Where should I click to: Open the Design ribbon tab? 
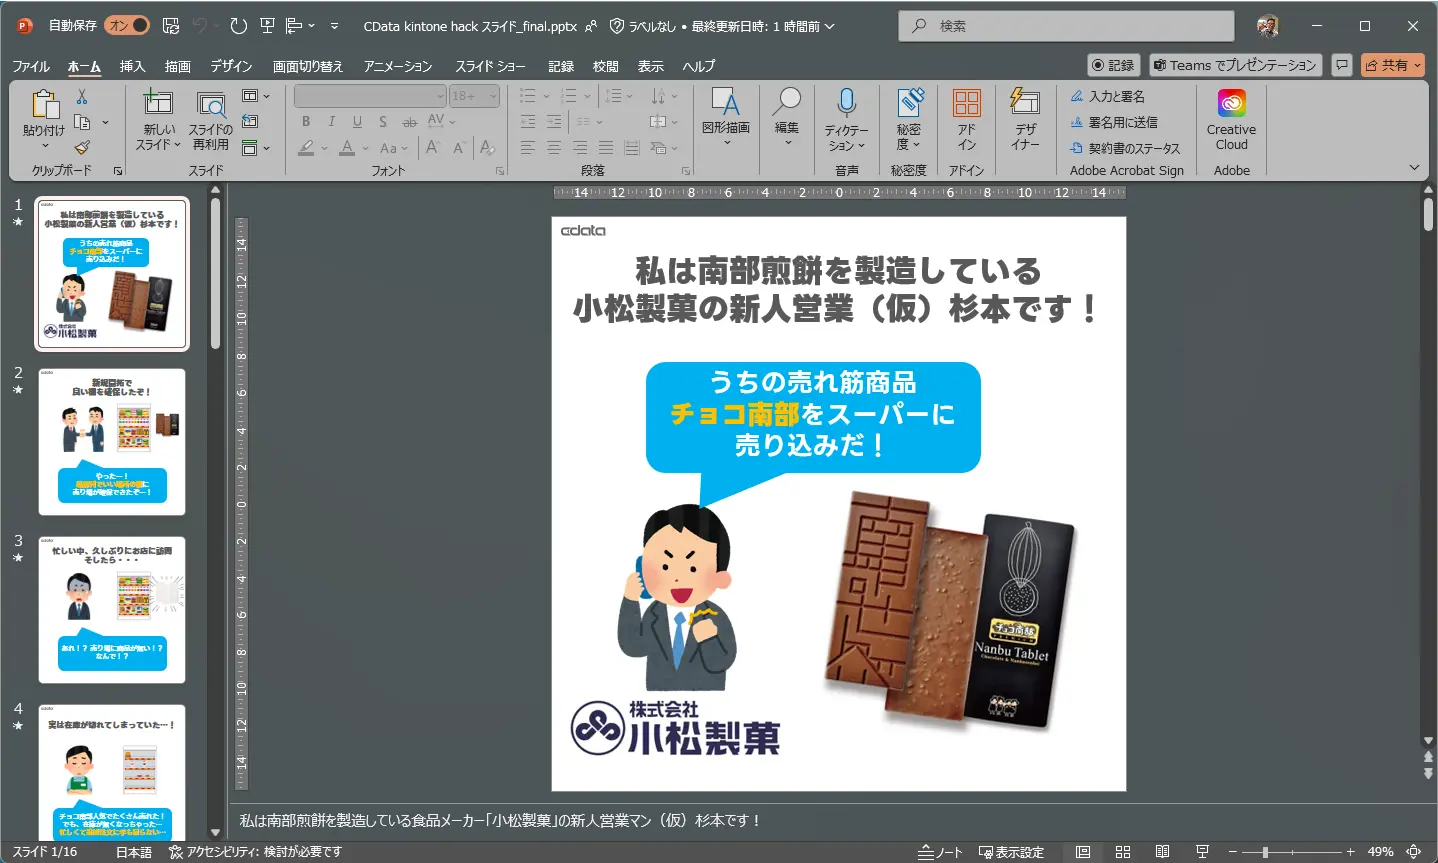point(231,66)
